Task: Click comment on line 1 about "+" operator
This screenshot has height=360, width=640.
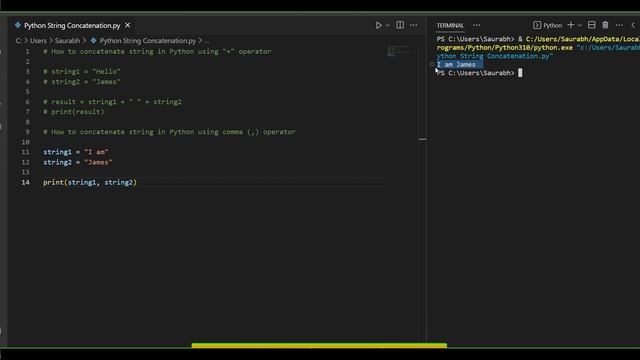Action: pos(157,51)
